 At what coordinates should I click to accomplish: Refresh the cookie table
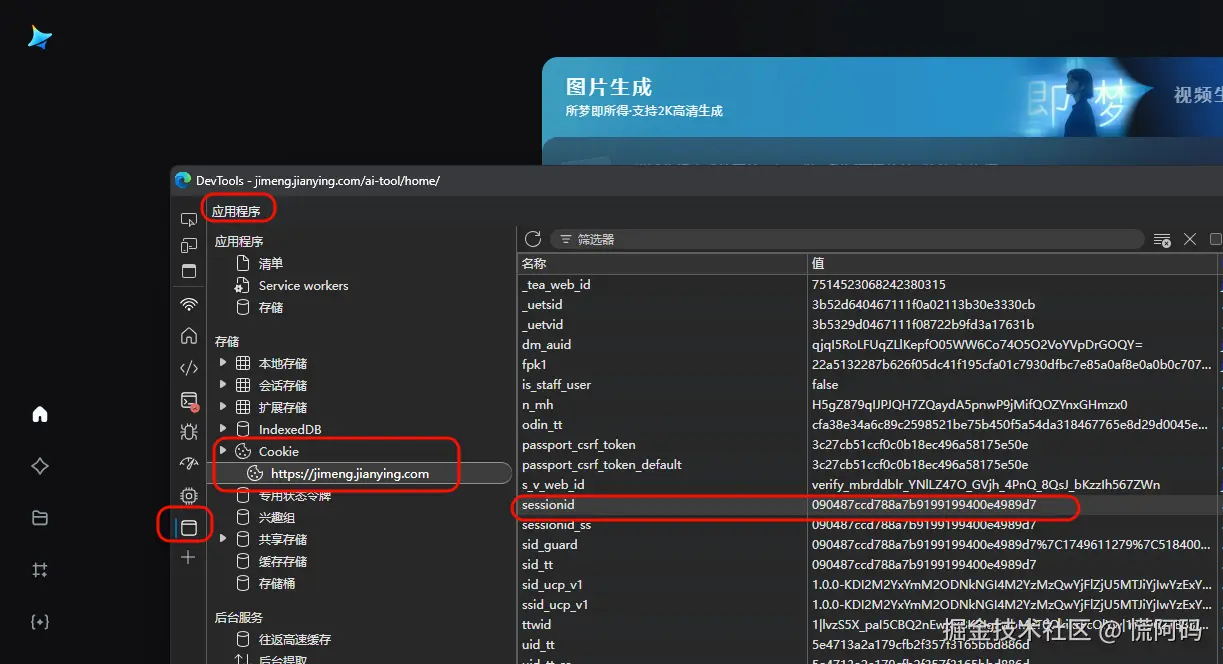pos(533,239)
